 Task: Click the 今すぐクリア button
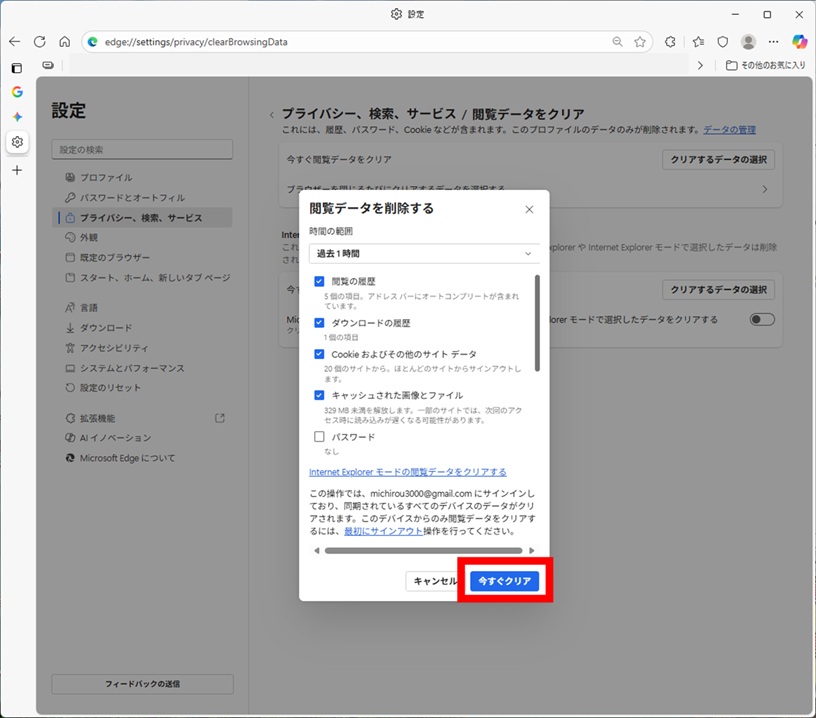[505, 581]
